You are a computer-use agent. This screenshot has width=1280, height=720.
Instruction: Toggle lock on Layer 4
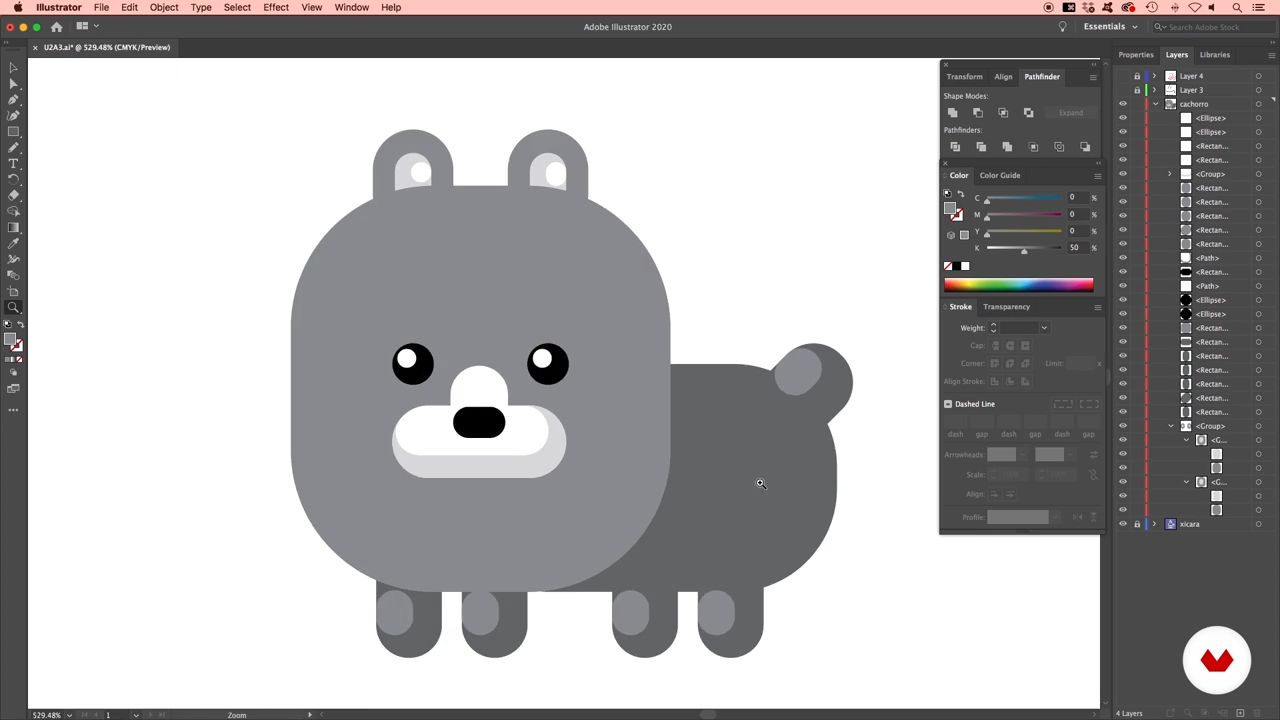tap(1136, 76)
